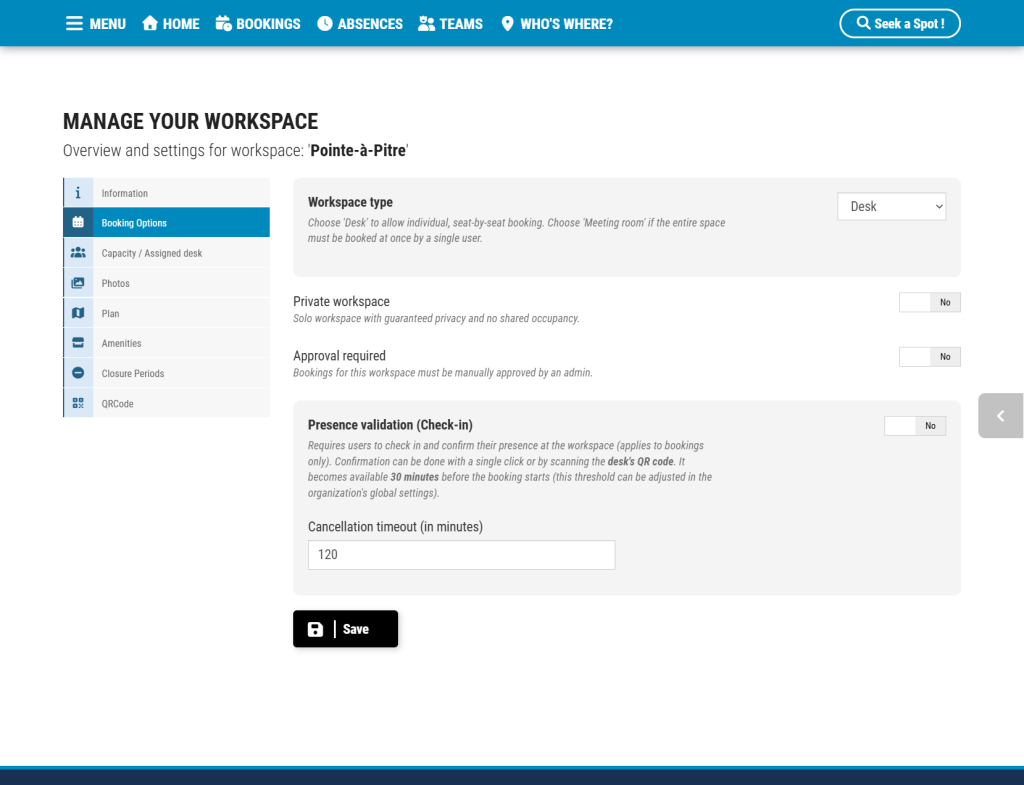The height and width of the screenshot is (785, 1024).
Task: Click the Seek a Spot ! label
Action: [x=909, y=24]
